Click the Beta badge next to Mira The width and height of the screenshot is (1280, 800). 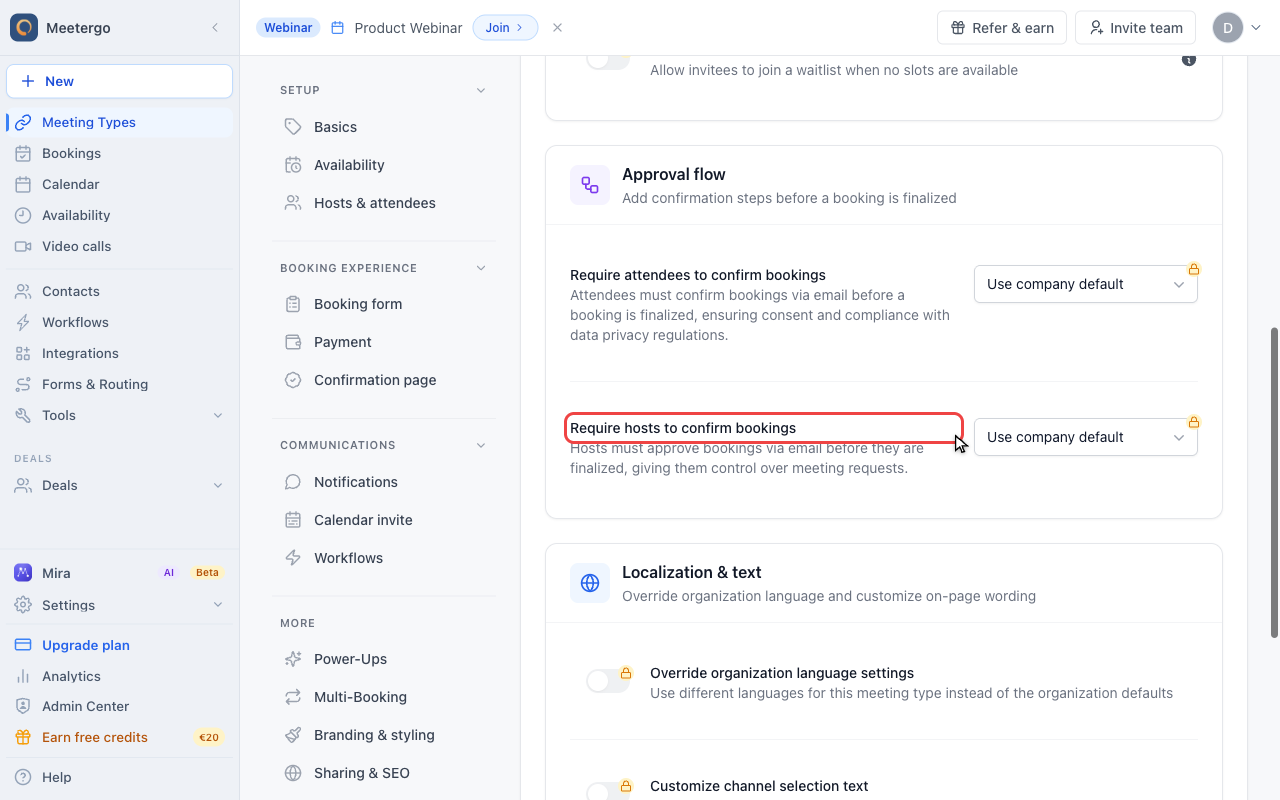(x=207, y=573)
